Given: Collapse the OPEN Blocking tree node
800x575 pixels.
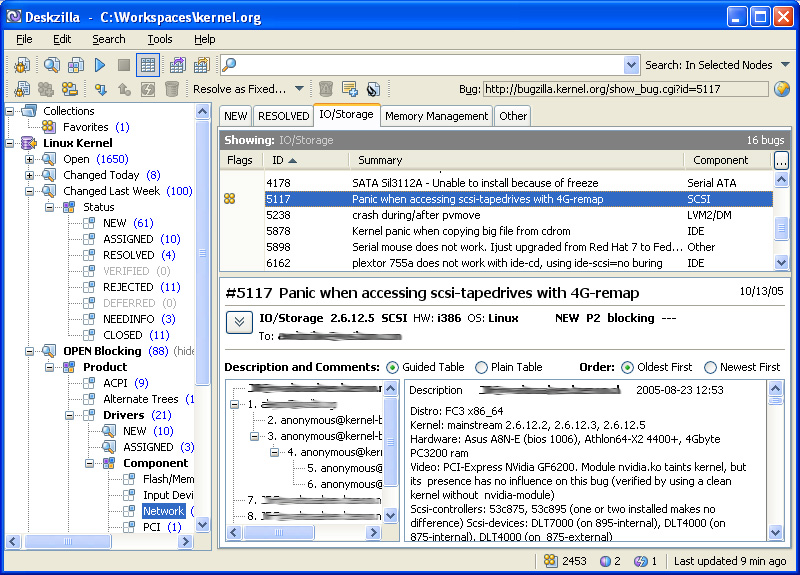Looking at the screenshot, I should pyautogui.click(x=30, y=351).
